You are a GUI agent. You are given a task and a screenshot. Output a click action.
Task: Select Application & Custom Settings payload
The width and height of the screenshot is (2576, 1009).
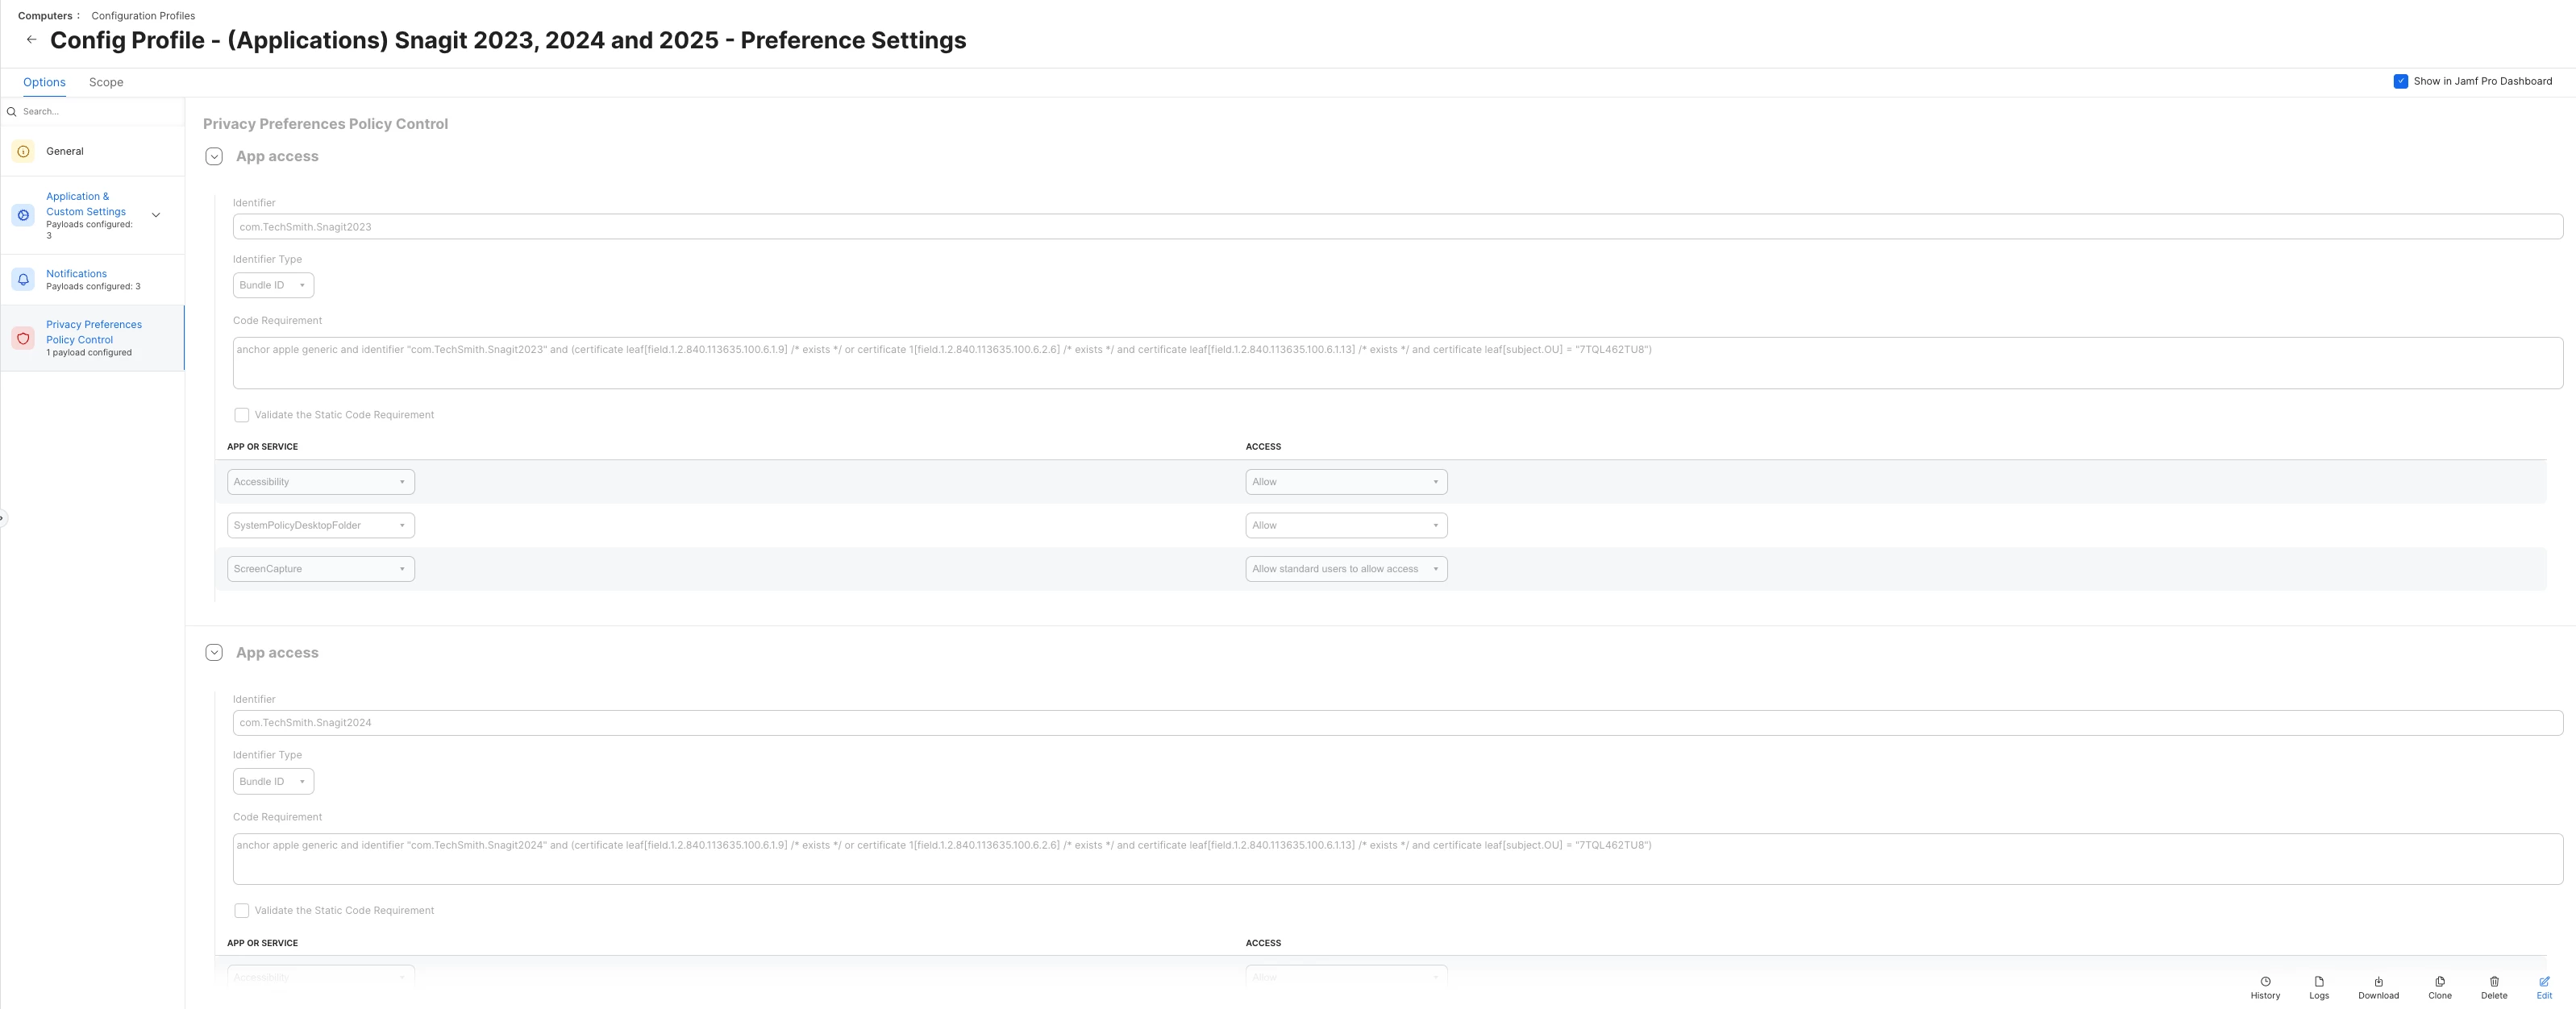pyautogui.click(x=92, y=215)
